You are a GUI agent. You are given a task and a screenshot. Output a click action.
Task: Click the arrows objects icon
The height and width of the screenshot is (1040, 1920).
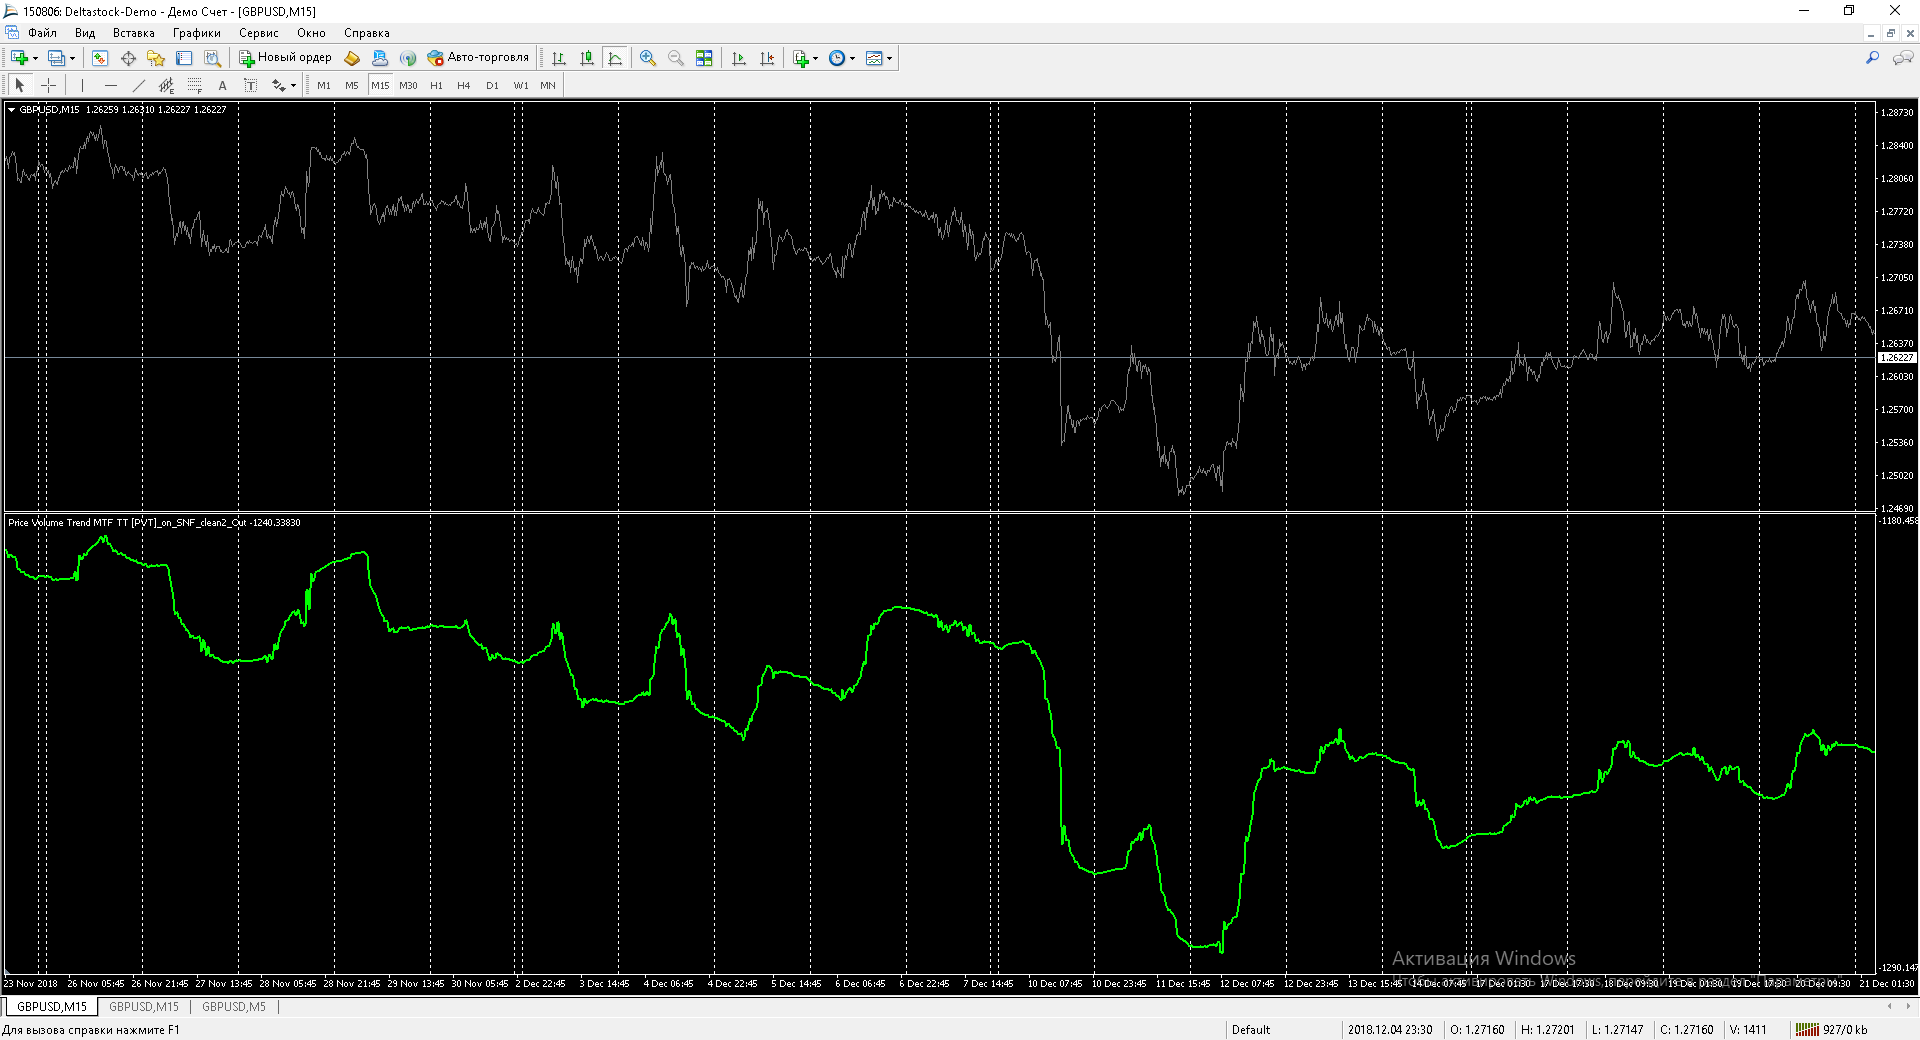click(278, 85)
